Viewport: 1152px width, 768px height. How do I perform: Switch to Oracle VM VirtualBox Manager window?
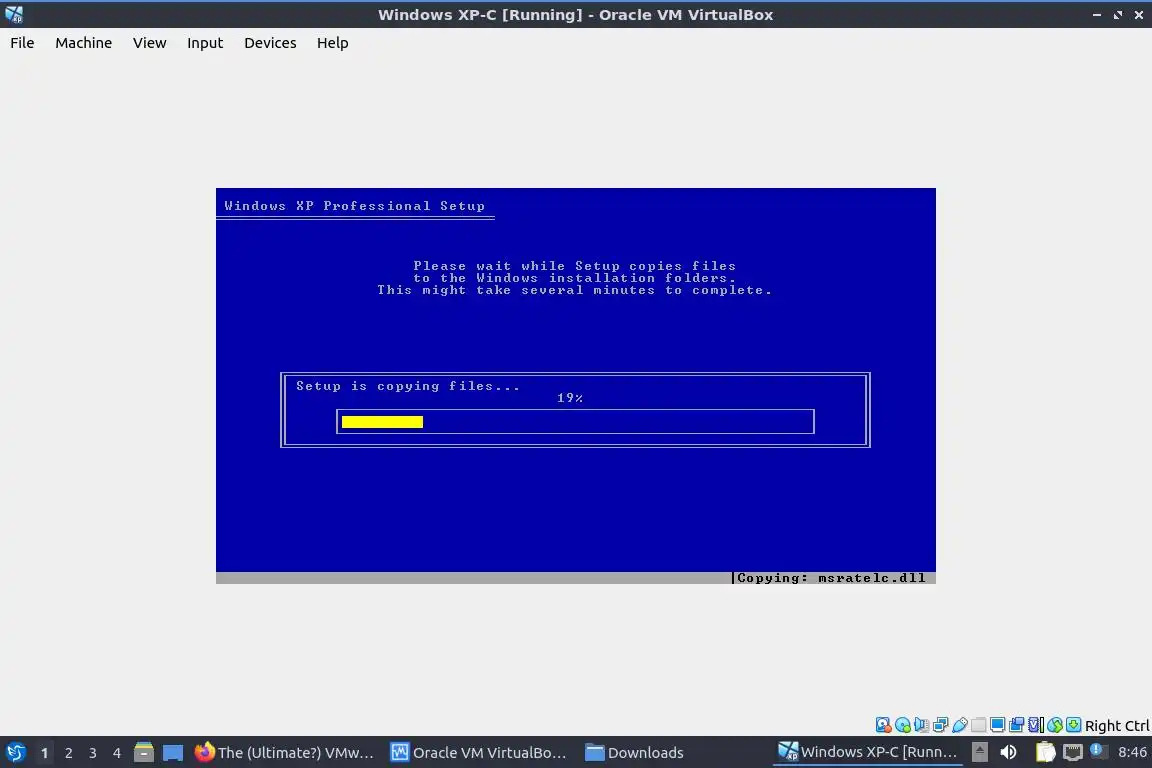tap(479, 753)
